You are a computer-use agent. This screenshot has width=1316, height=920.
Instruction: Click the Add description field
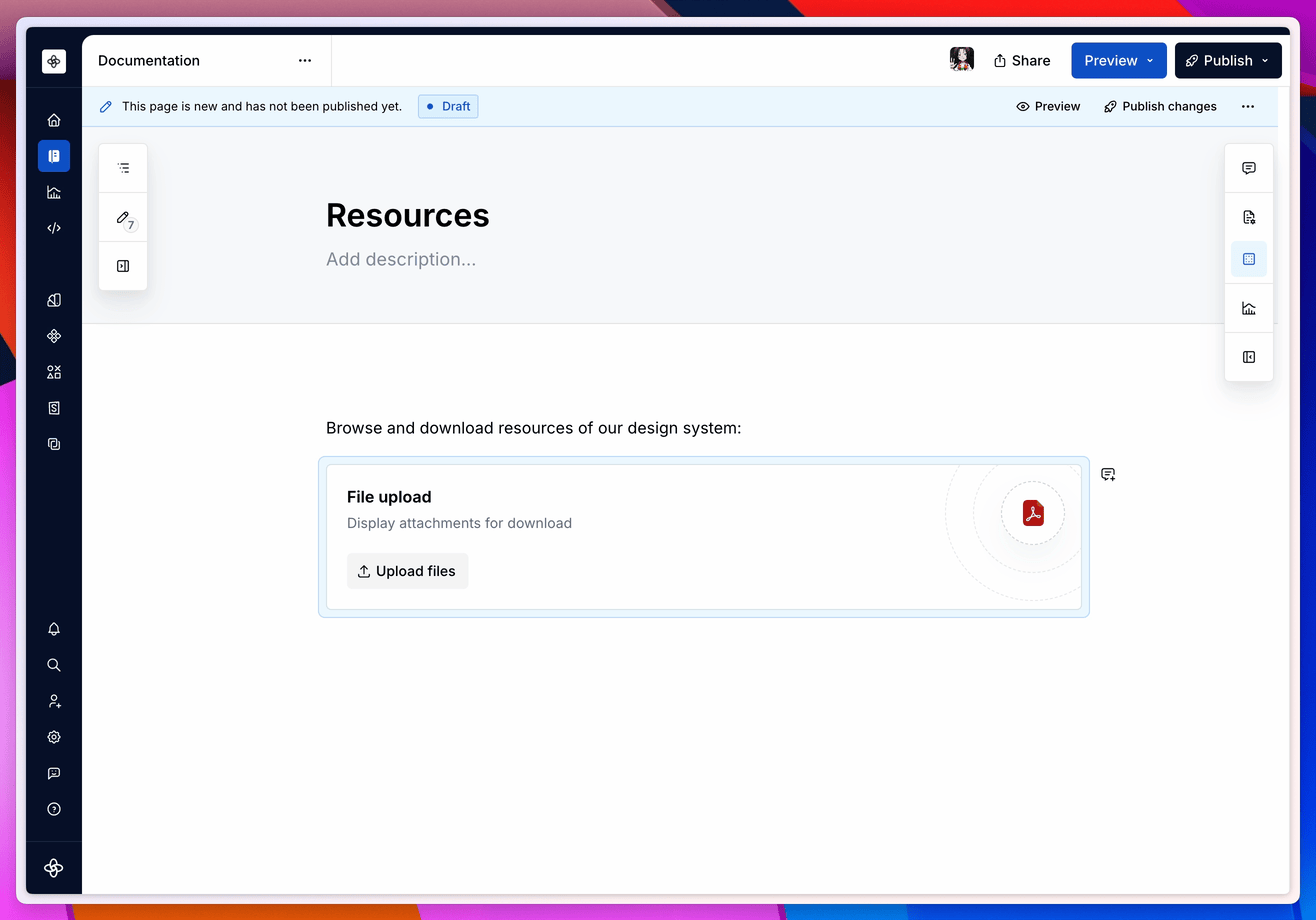coord(401,259)
